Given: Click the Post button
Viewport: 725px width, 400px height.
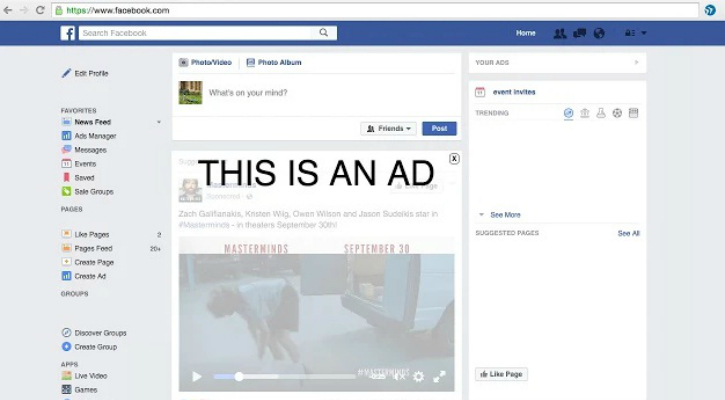Looking at the screenshot, I should 439,129.
